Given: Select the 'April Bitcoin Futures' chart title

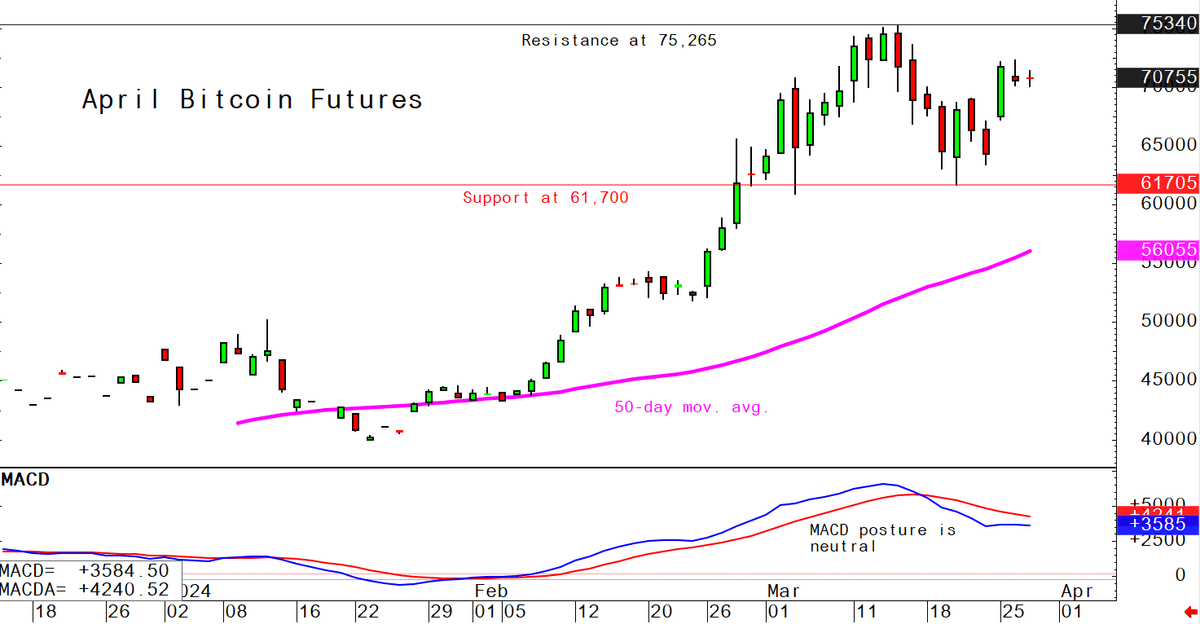Looking at the screenshot, I should point(252,100).
